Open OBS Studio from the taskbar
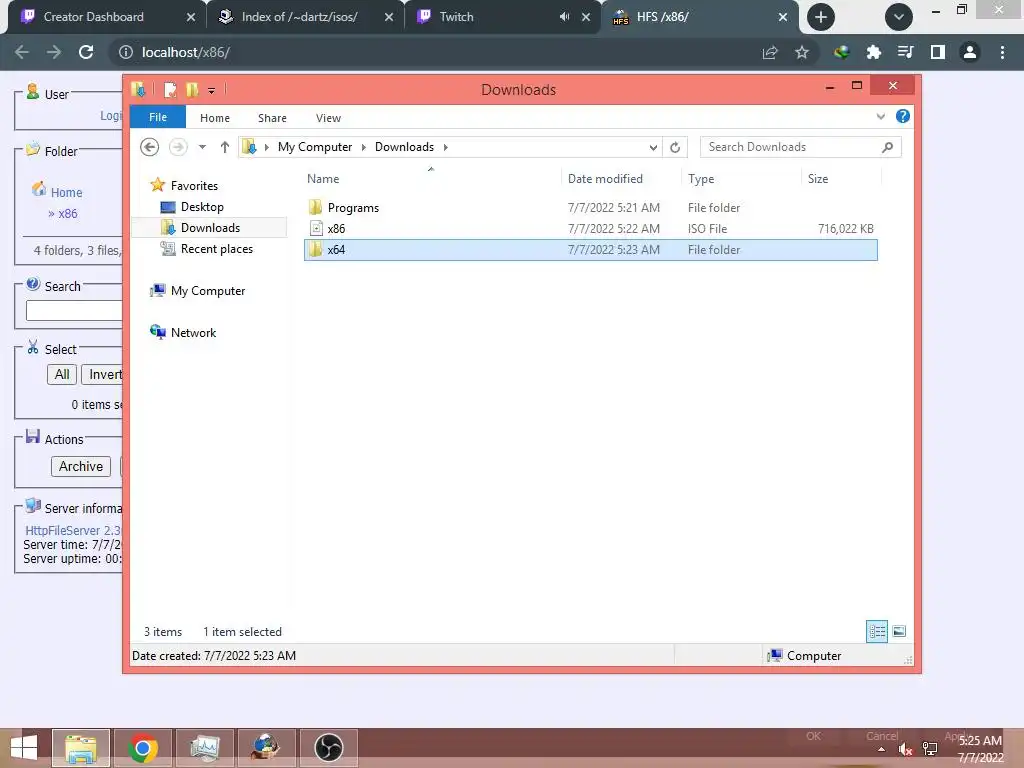The width and height of the screenshot is (1024, 768). [x=328, y=748]
